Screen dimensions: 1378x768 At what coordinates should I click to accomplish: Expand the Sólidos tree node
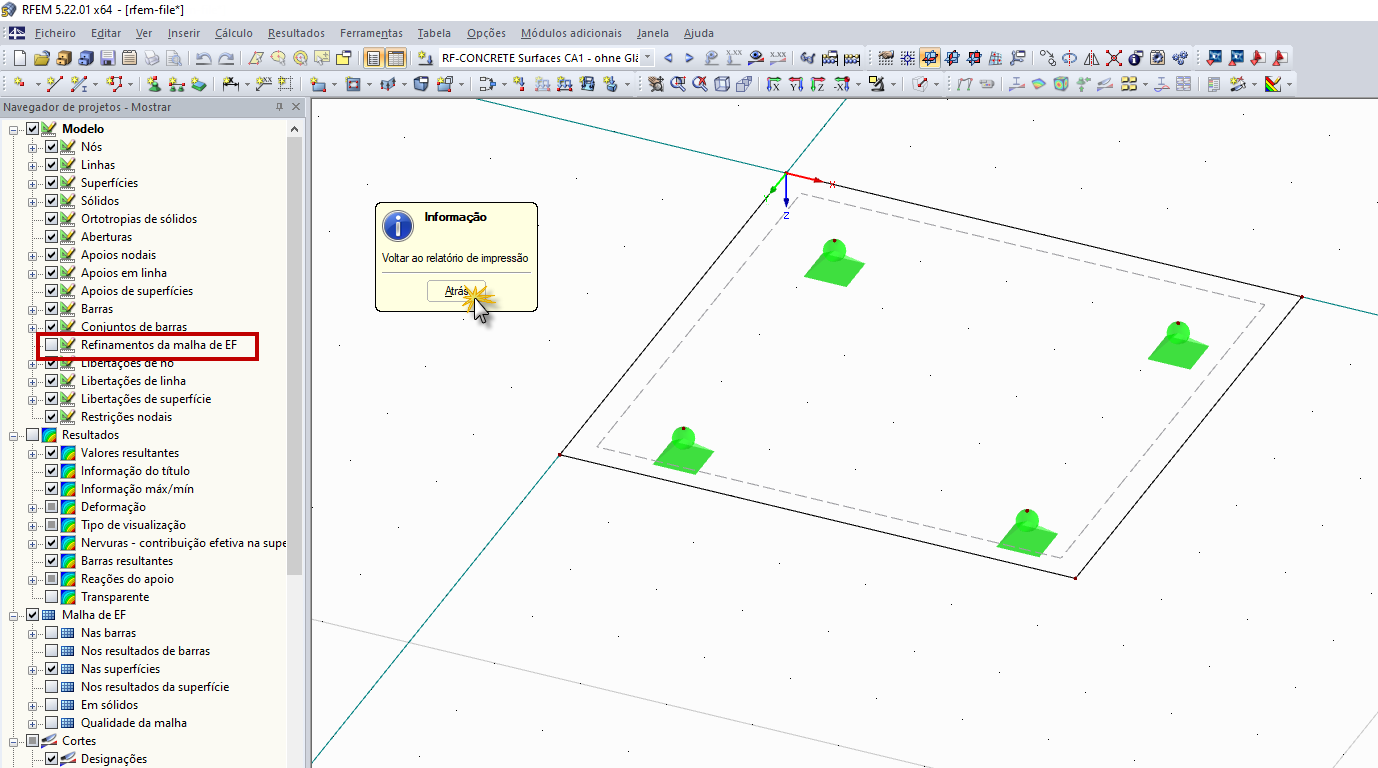click(x=33, y=201)
